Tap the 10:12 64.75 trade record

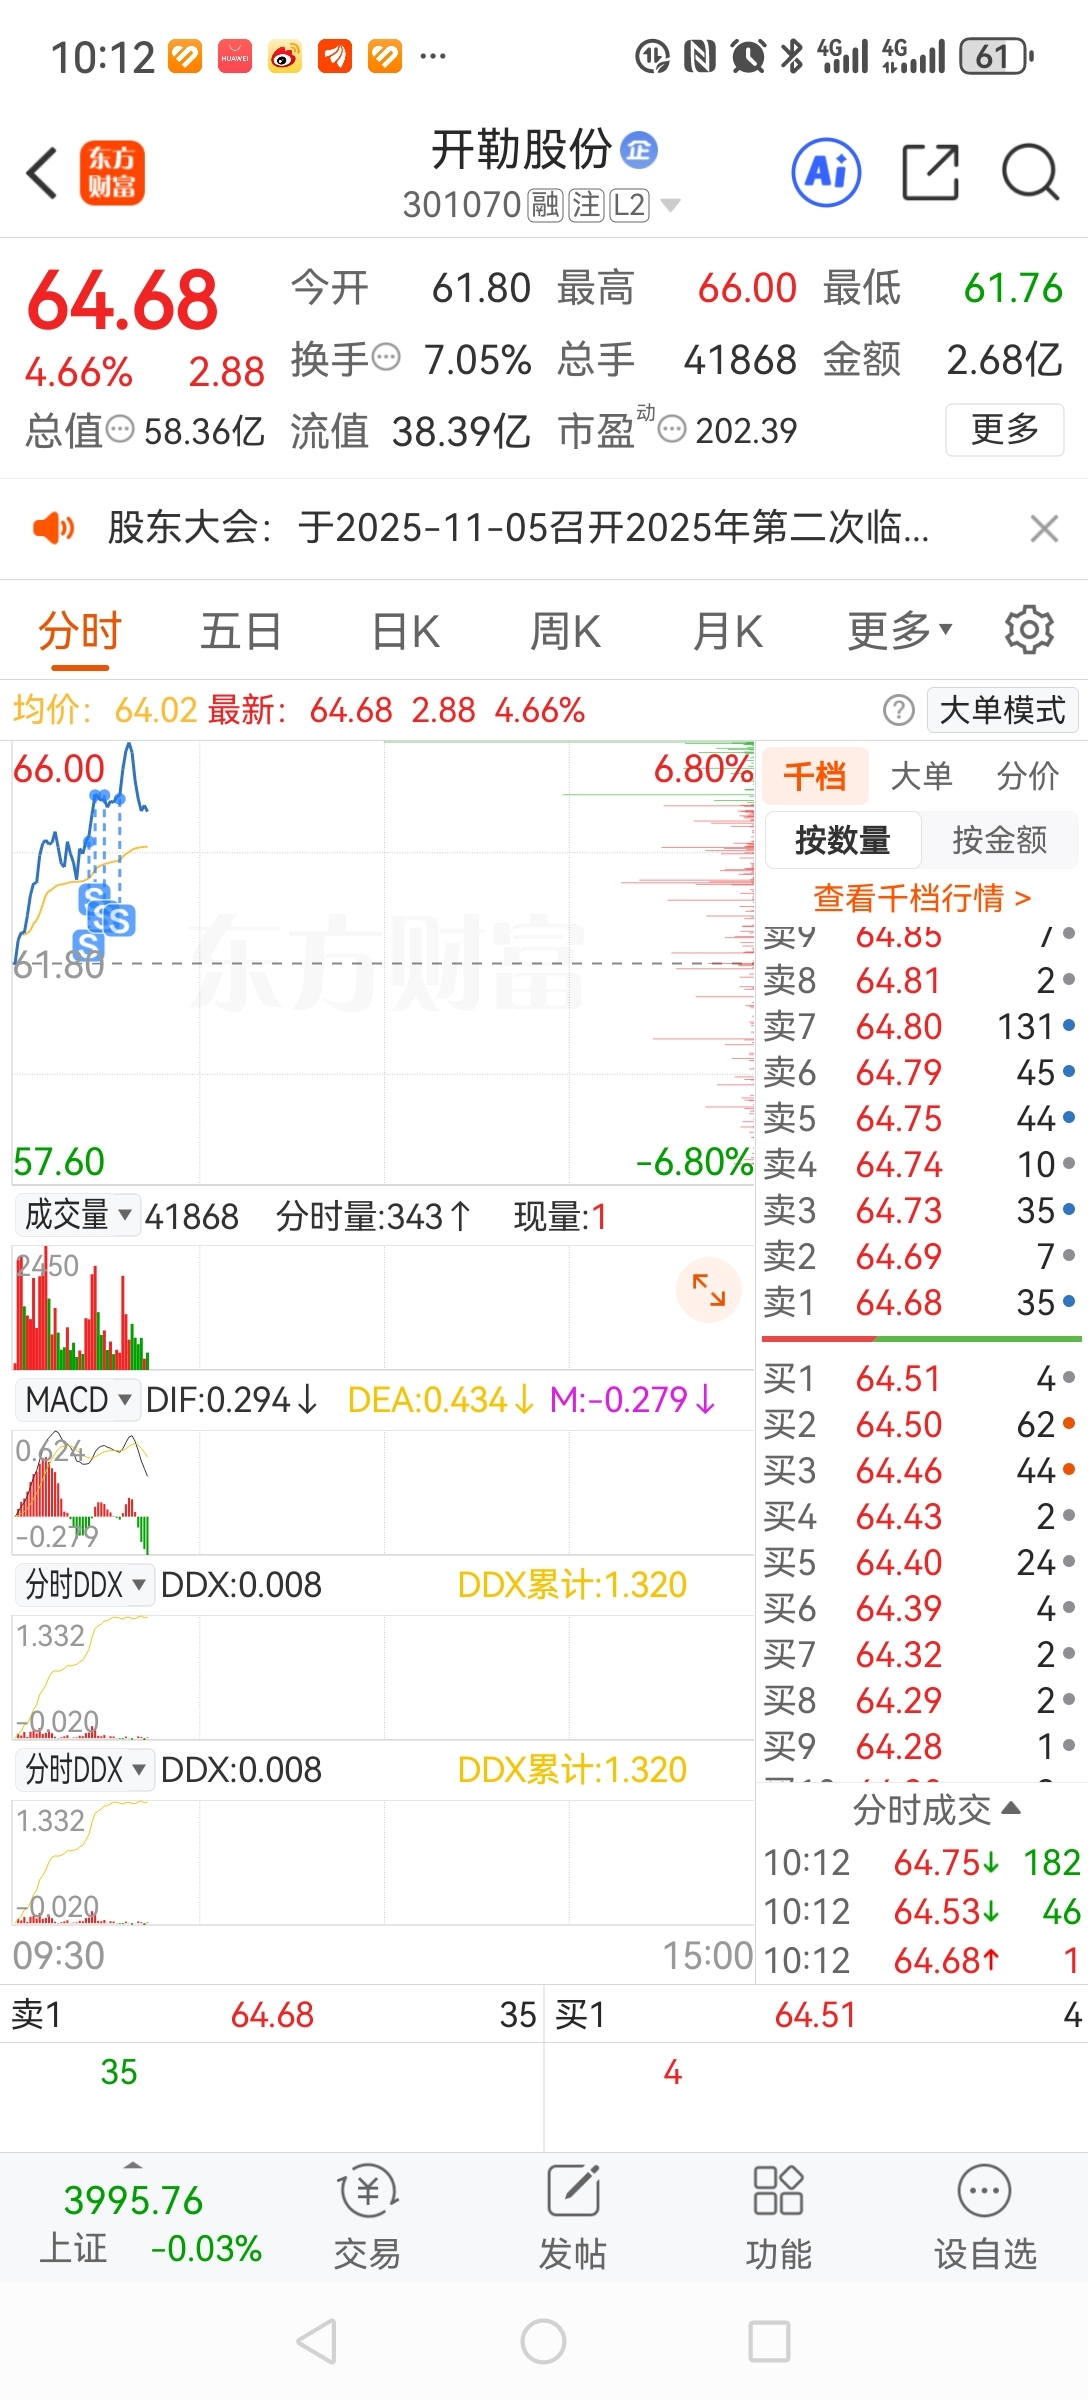[923, 1862]
